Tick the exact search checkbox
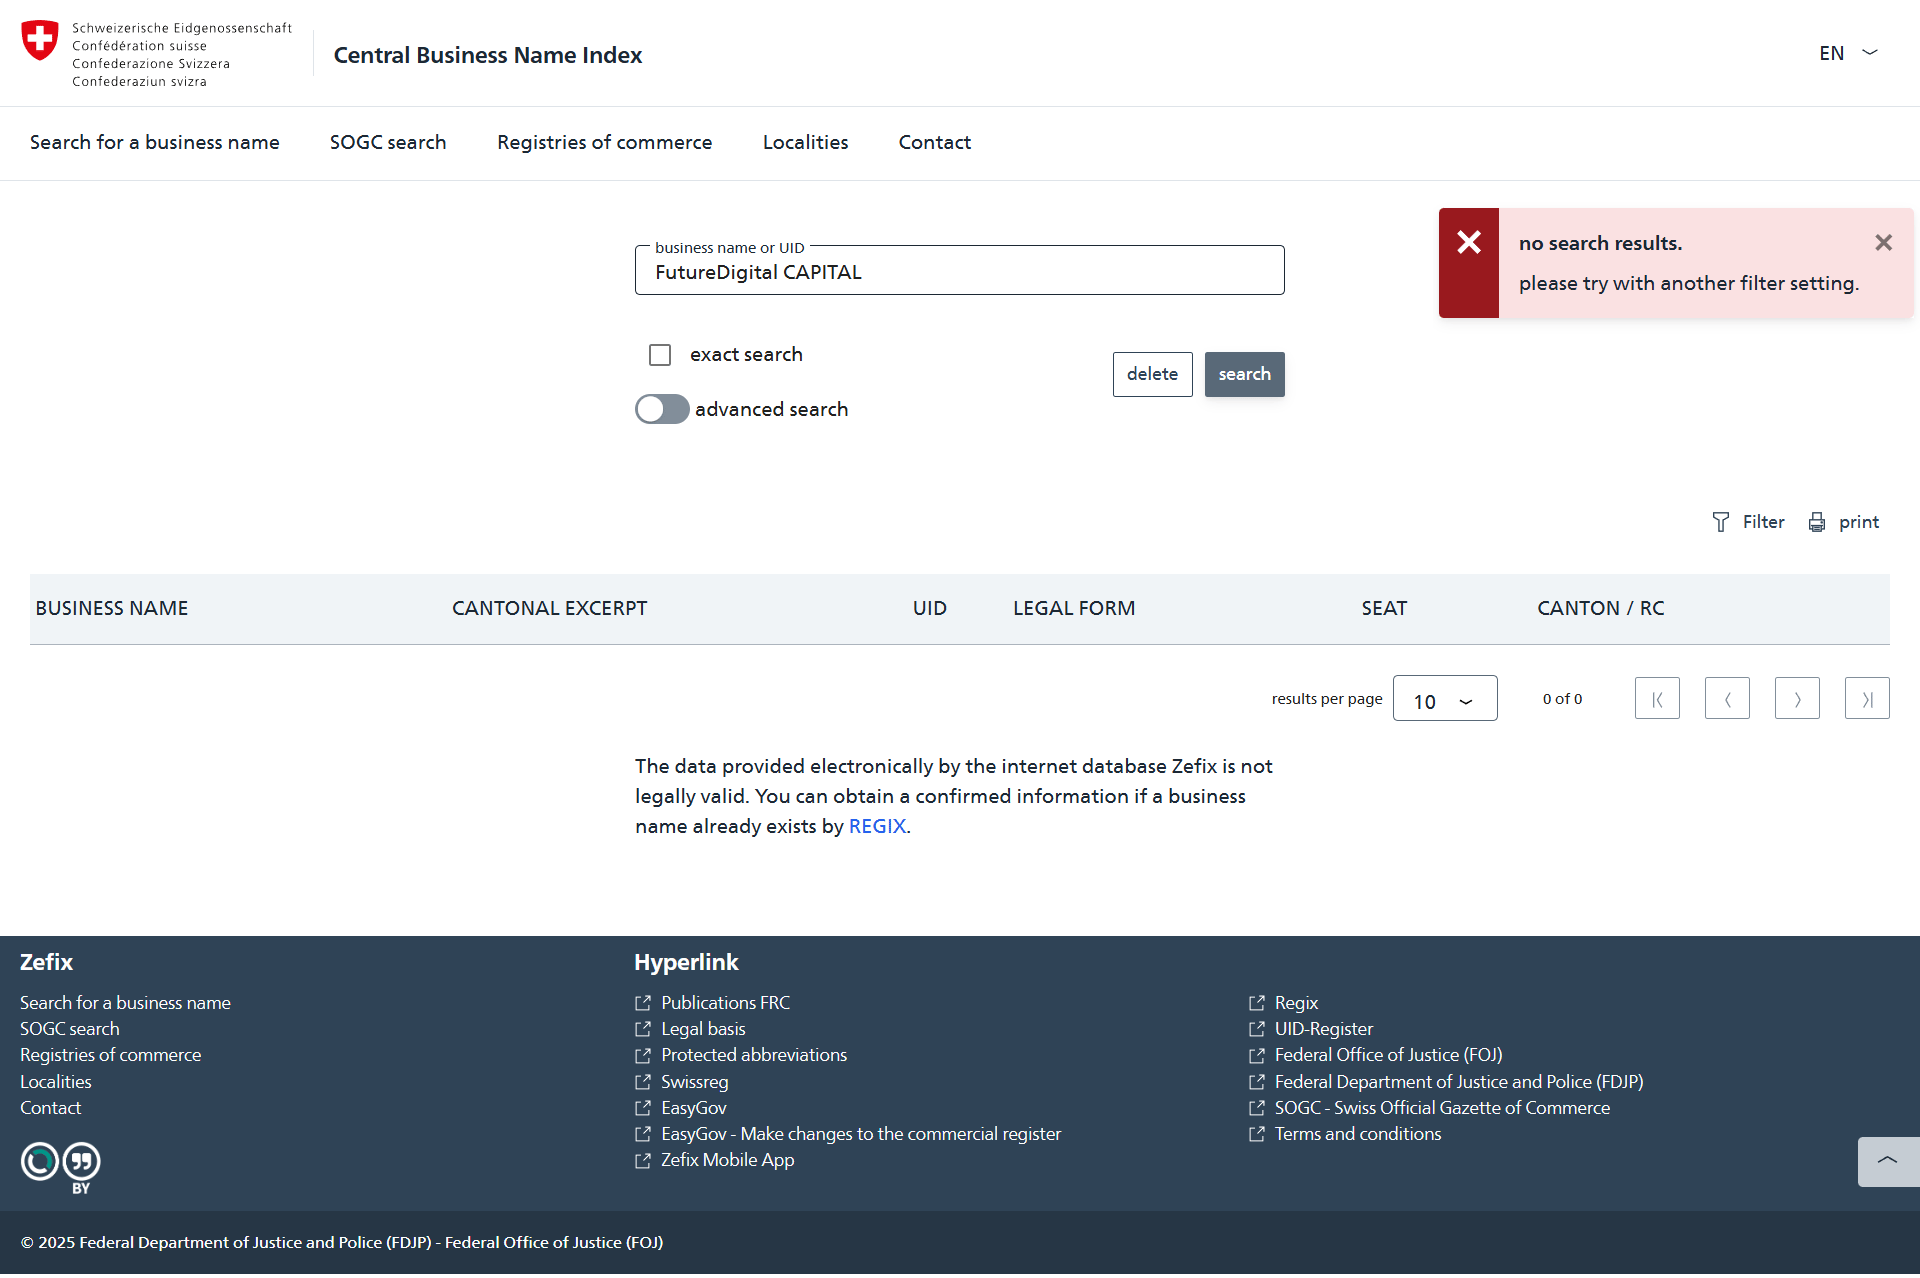 660,355
